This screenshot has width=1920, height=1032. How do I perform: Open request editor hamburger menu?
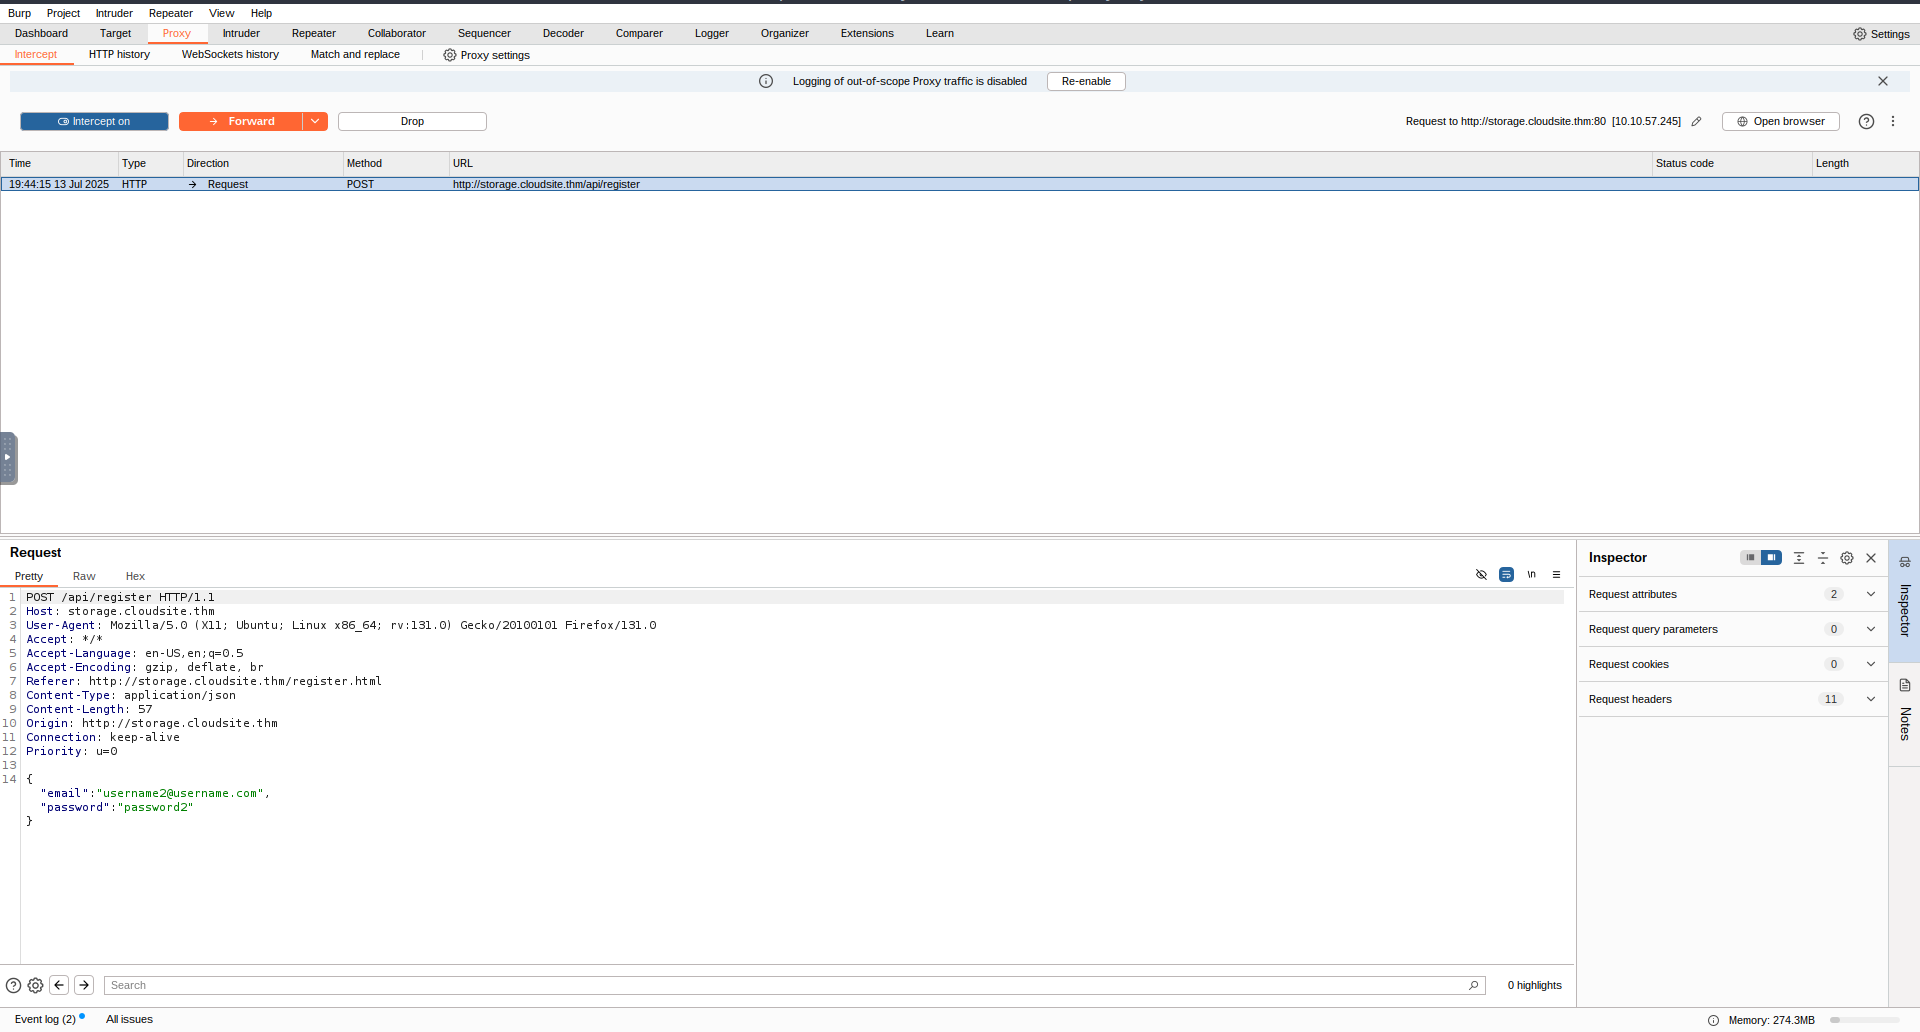coord(1556,574)
